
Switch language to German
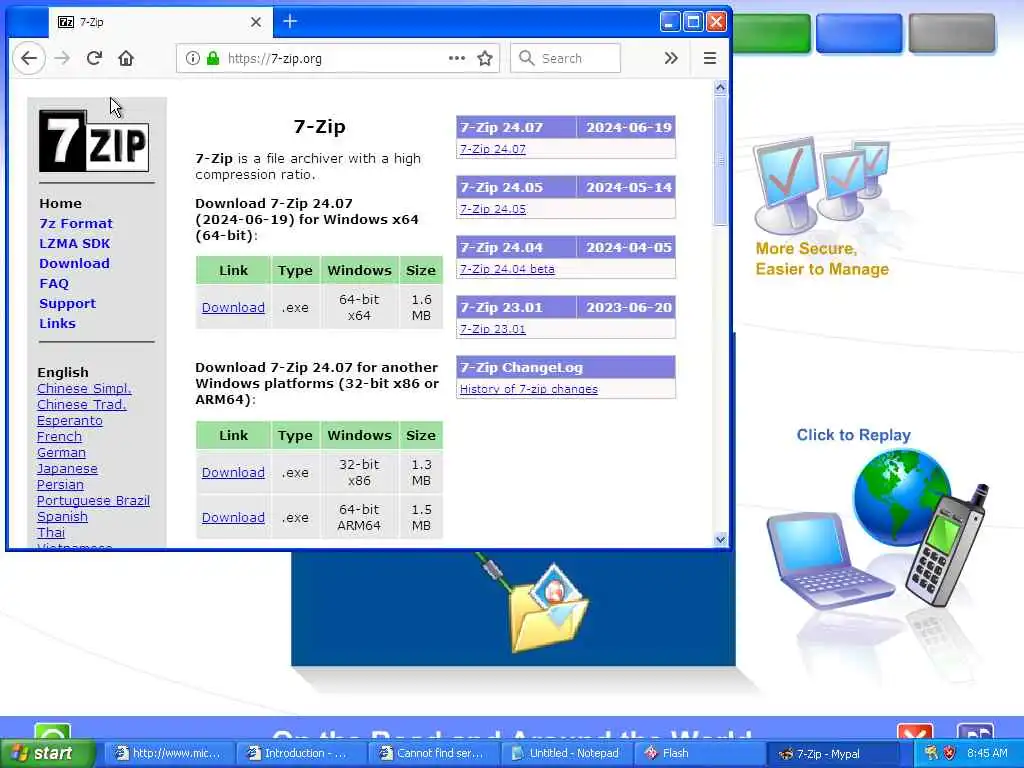(x=61, y=453)
